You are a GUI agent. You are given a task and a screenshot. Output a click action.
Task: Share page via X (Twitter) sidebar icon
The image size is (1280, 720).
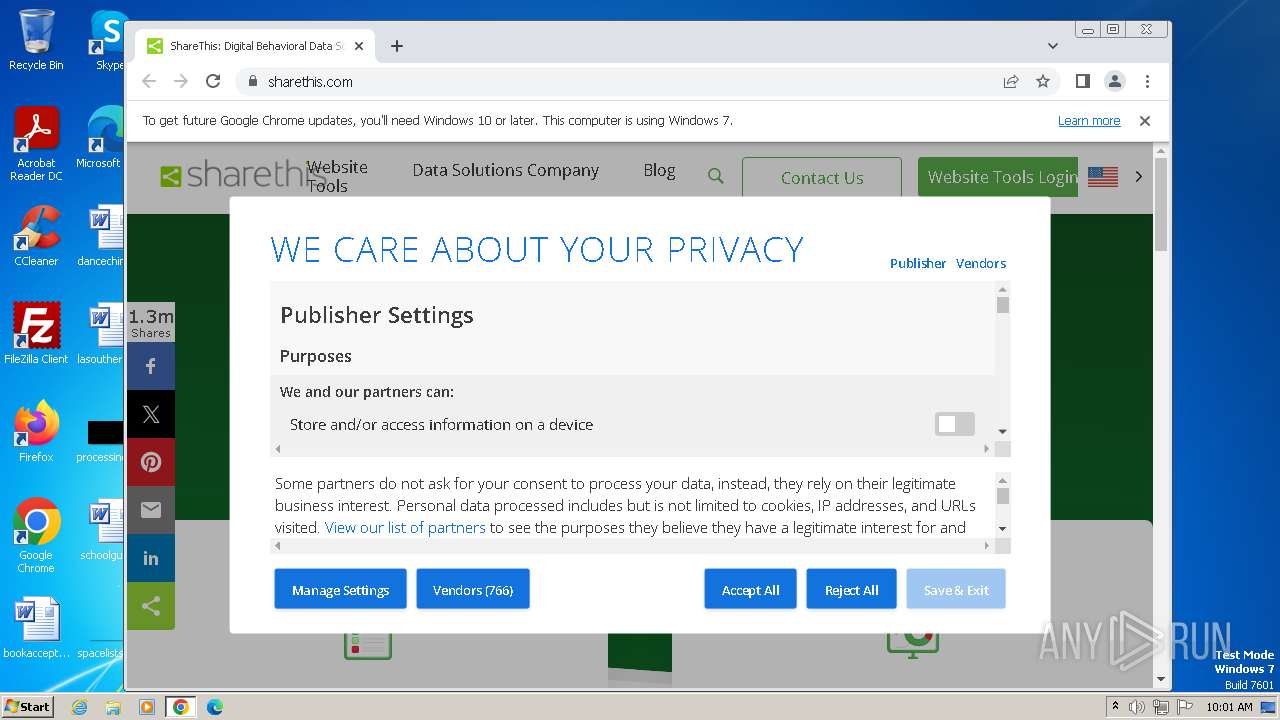click(151, 414)
